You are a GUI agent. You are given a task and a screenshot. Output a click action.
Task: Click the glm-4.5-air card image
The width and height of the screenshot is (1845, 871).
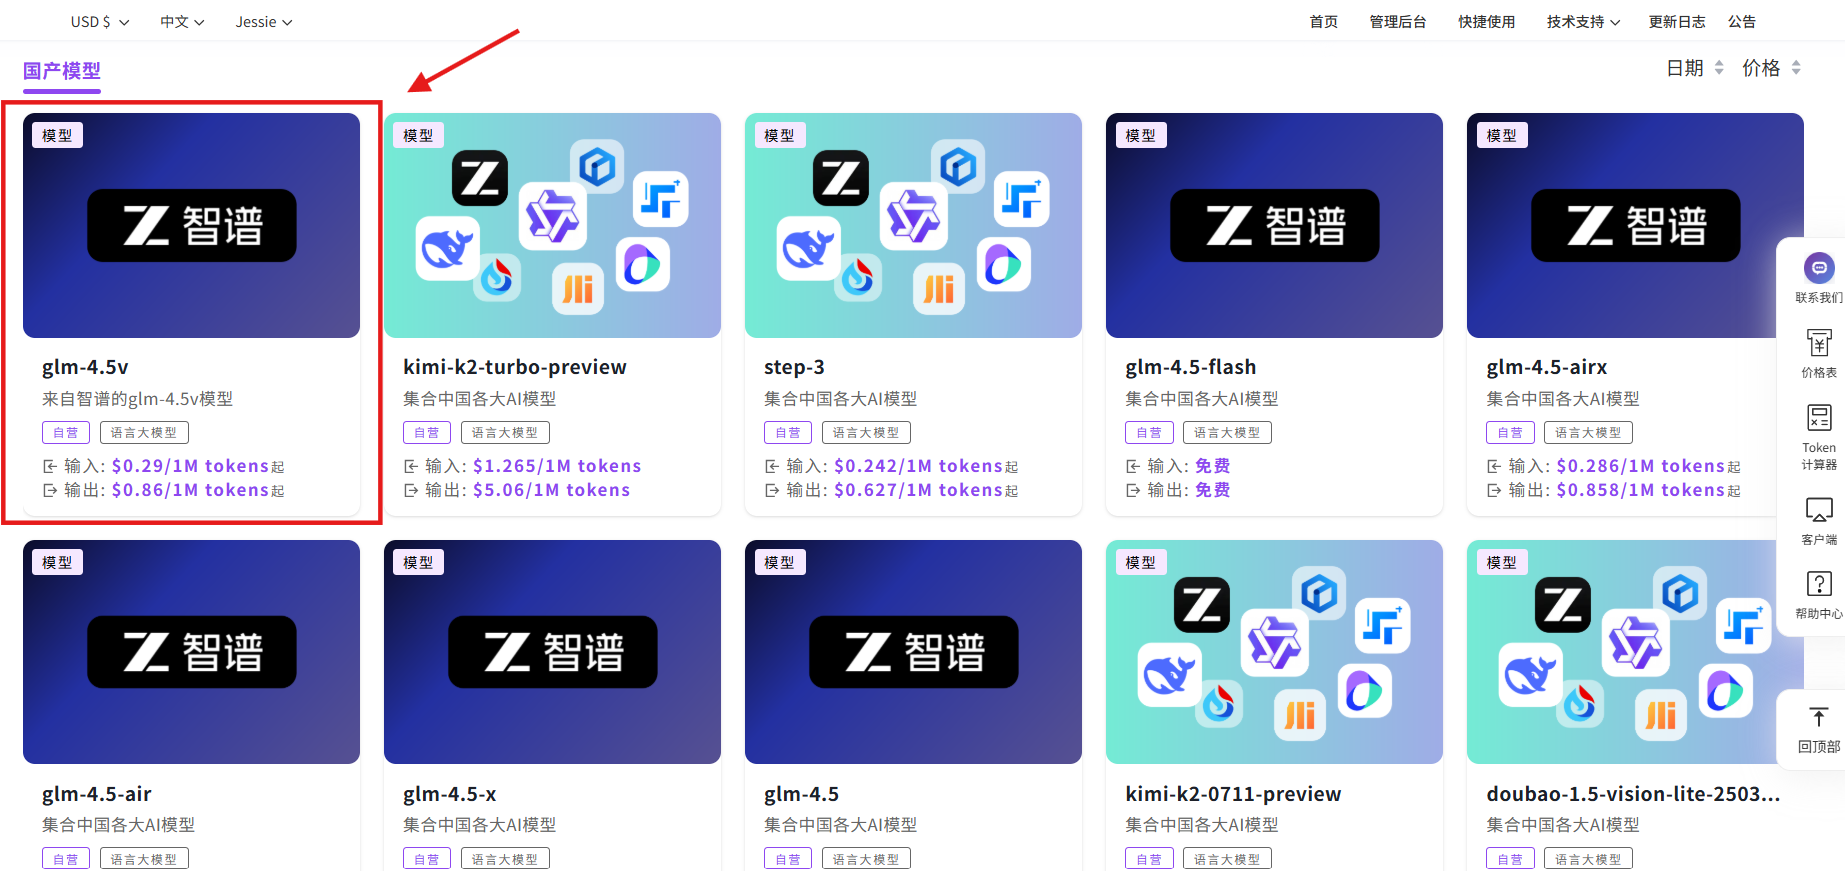[x=191, y=652]
